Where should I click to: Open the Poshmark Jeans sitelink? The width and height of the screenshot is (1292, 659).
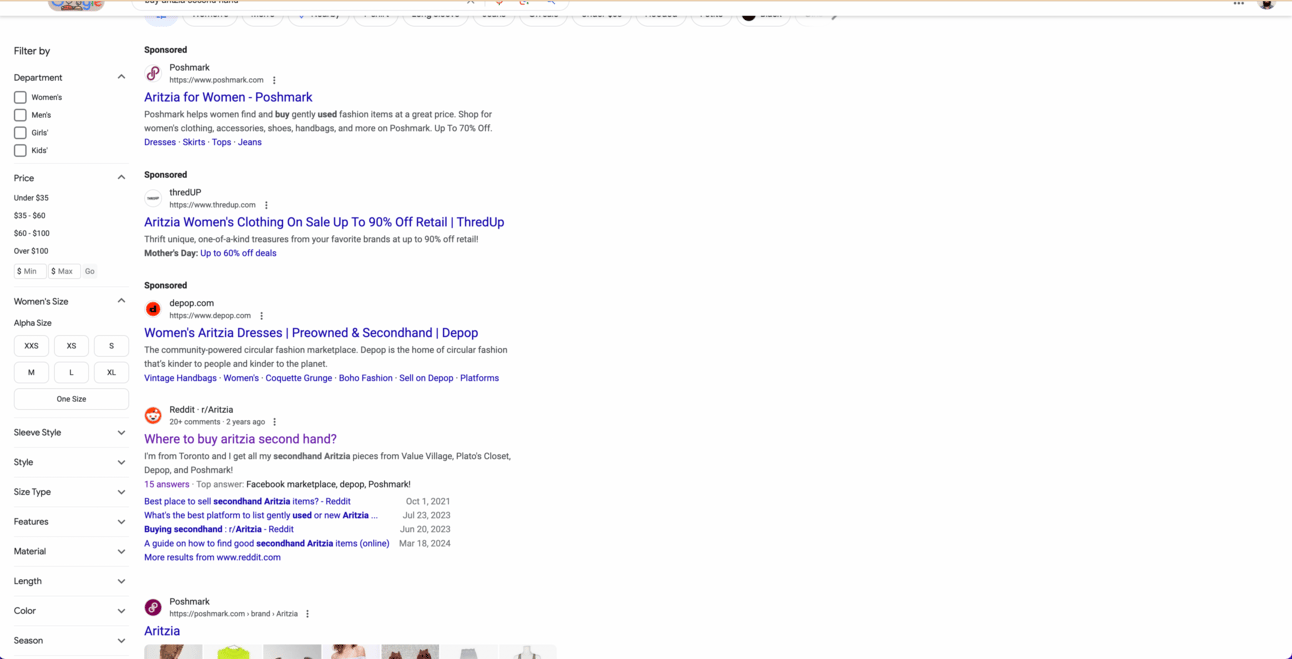pos(250,142)
